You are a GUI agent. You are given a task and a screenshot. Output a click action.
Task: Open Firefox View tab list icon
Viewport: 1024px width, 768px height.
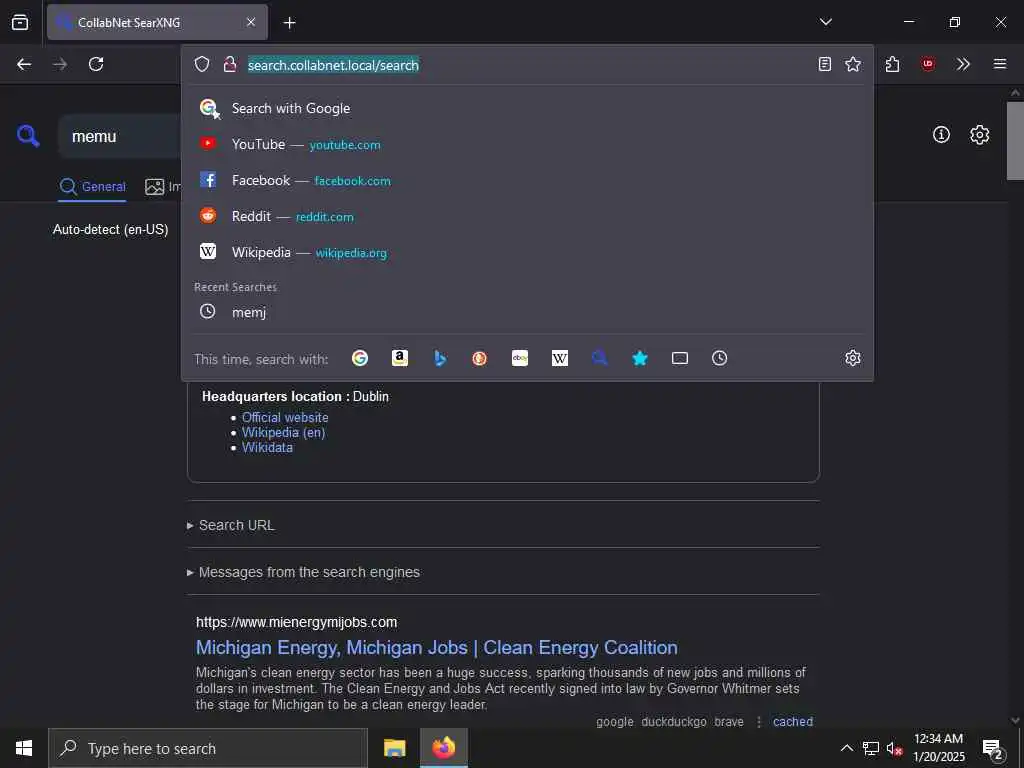point(20,22)
